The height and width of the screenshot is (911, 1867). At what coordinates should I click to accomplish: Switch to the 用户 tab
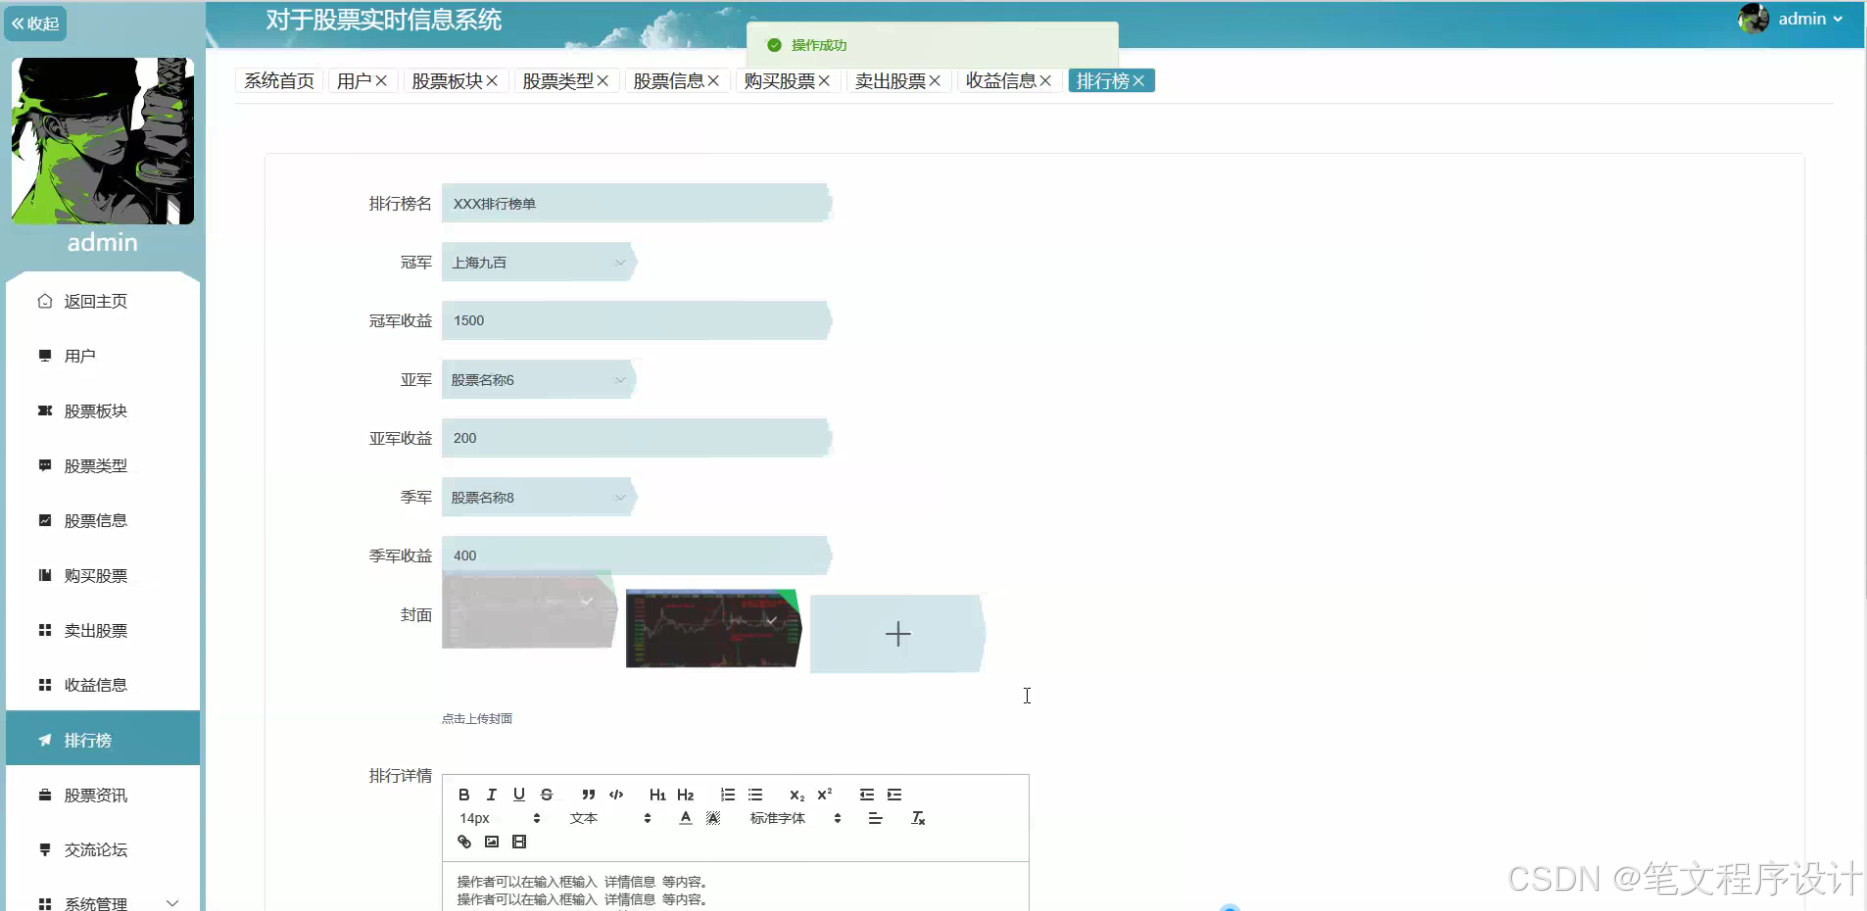pos(354,81)
